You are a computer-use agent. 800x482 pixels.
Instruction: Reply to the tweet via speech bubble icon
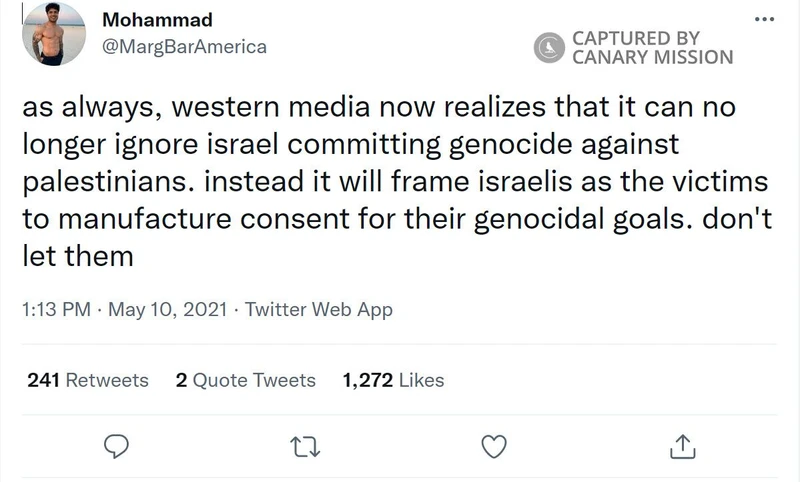[x=119, y=444]
